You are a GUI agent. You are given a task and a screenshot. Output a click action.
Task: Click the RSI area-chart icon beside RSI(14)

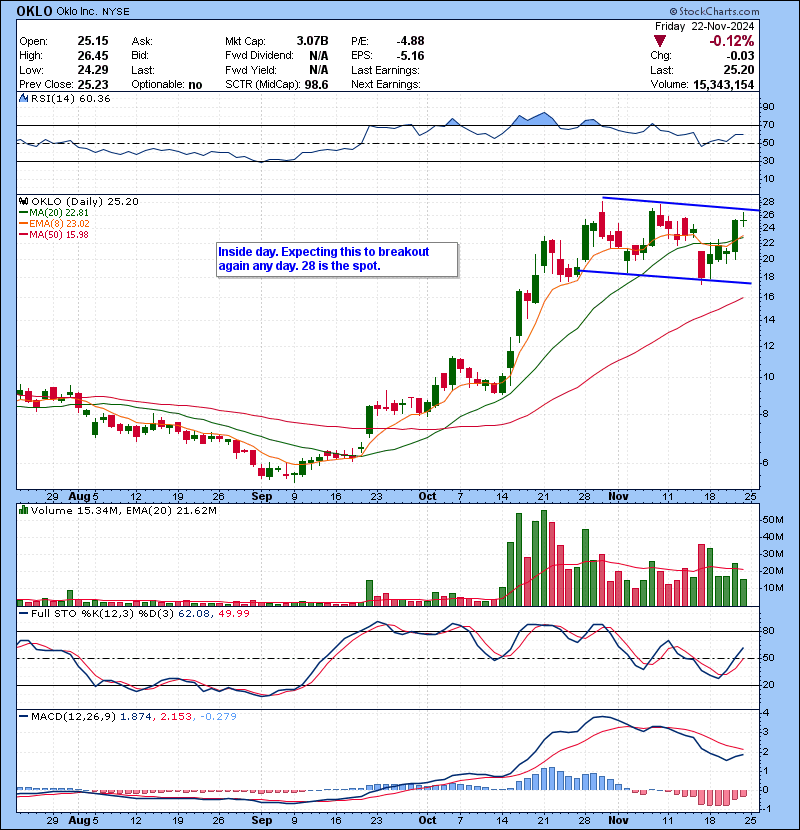[x=23, y=98]
